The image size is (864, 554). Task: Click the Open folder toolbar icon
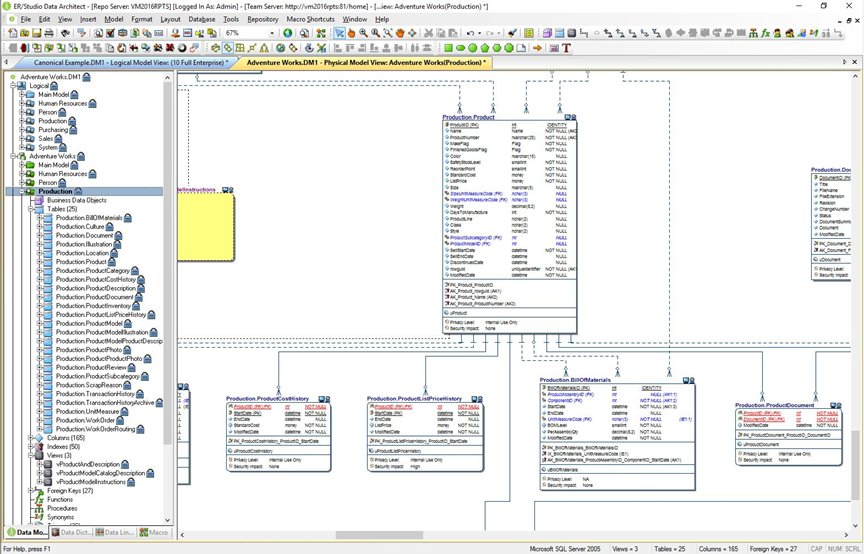[25, 33]
